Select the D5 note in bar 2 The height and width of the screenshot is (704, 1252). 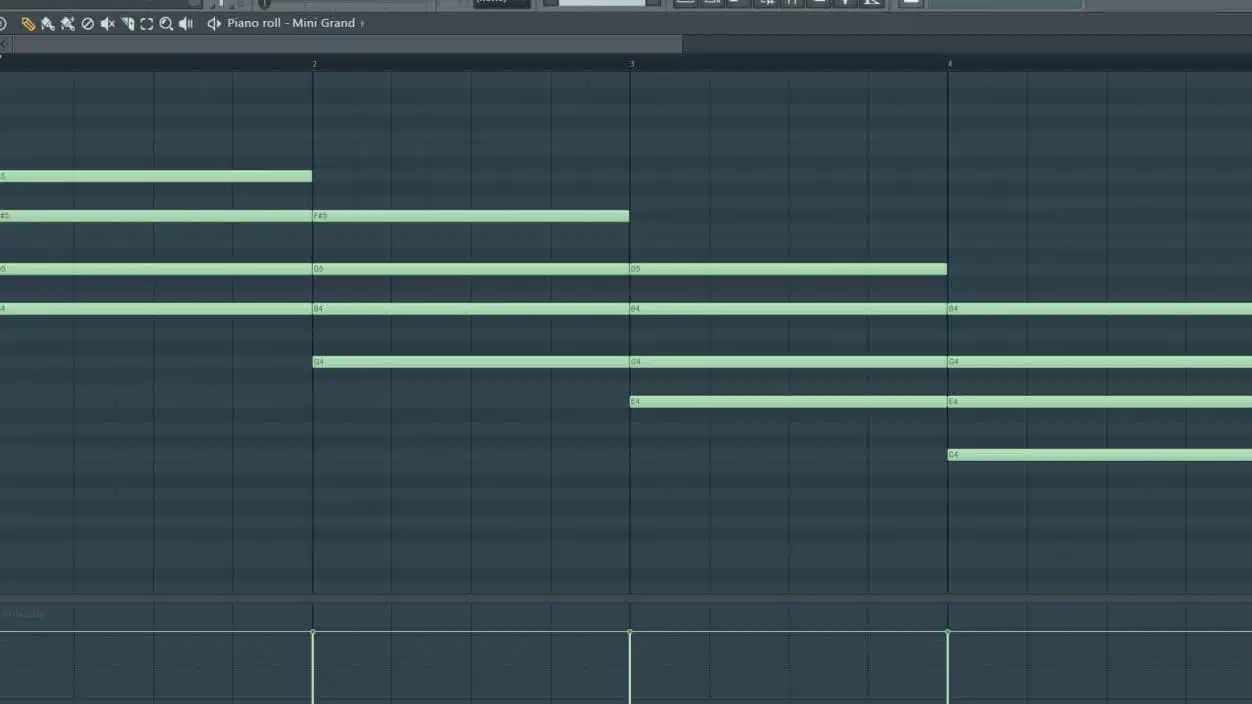tap(471, 269)
